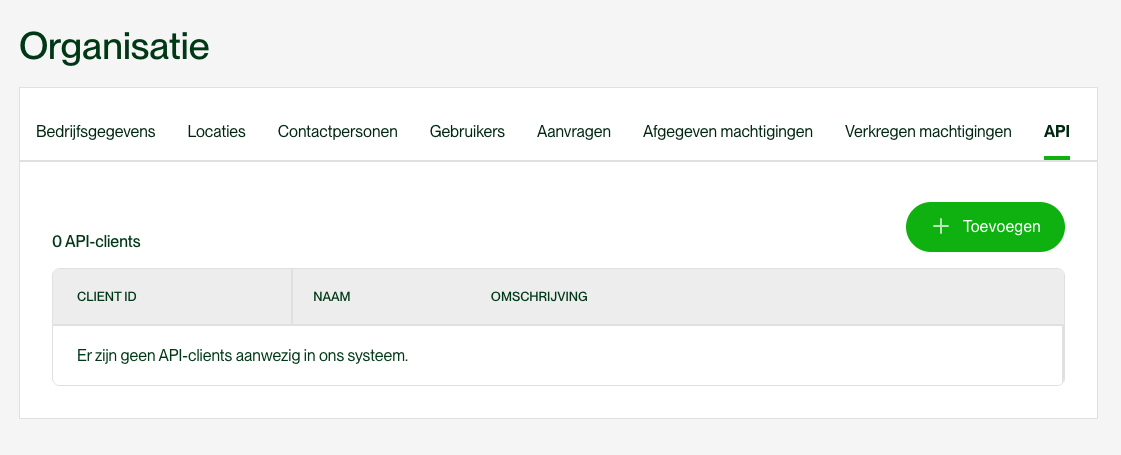
Task: Click the vertical bar at the table's right edge
Action: pos(1062,354)
